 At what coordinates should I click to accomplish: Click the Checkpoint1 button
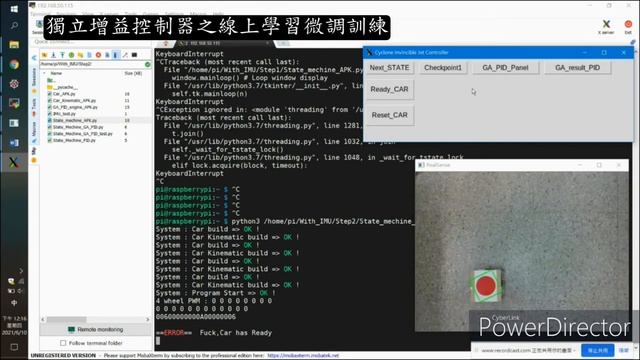coord(443,67)
